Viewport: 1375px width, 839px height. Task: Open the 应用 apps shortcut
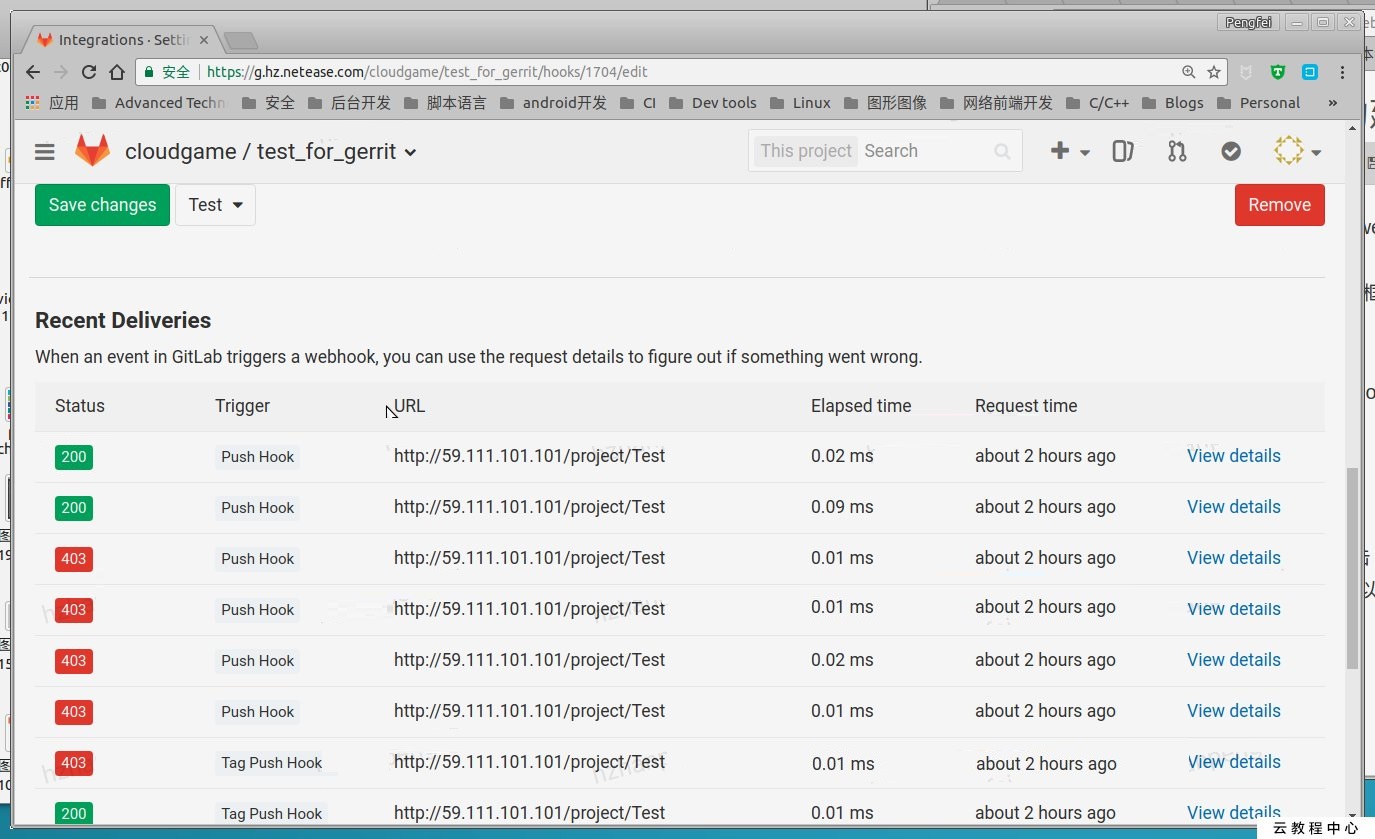pos(52,102)
